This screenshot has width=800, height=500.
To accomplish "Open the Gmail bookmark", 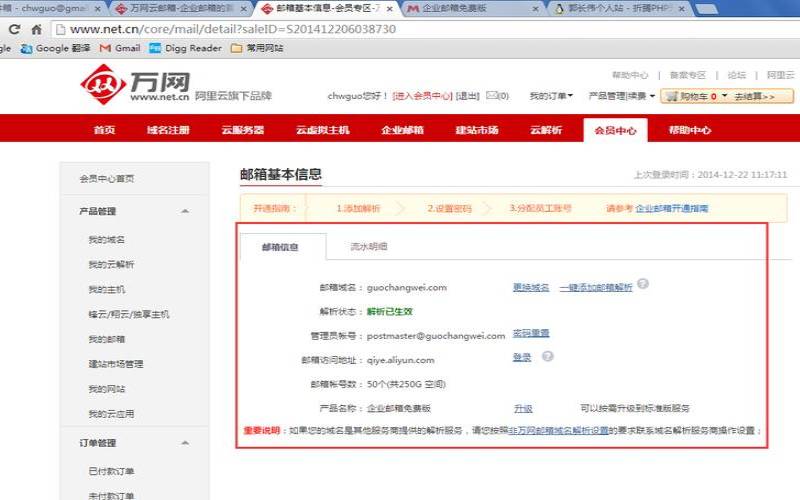I will tap(120, 48).
